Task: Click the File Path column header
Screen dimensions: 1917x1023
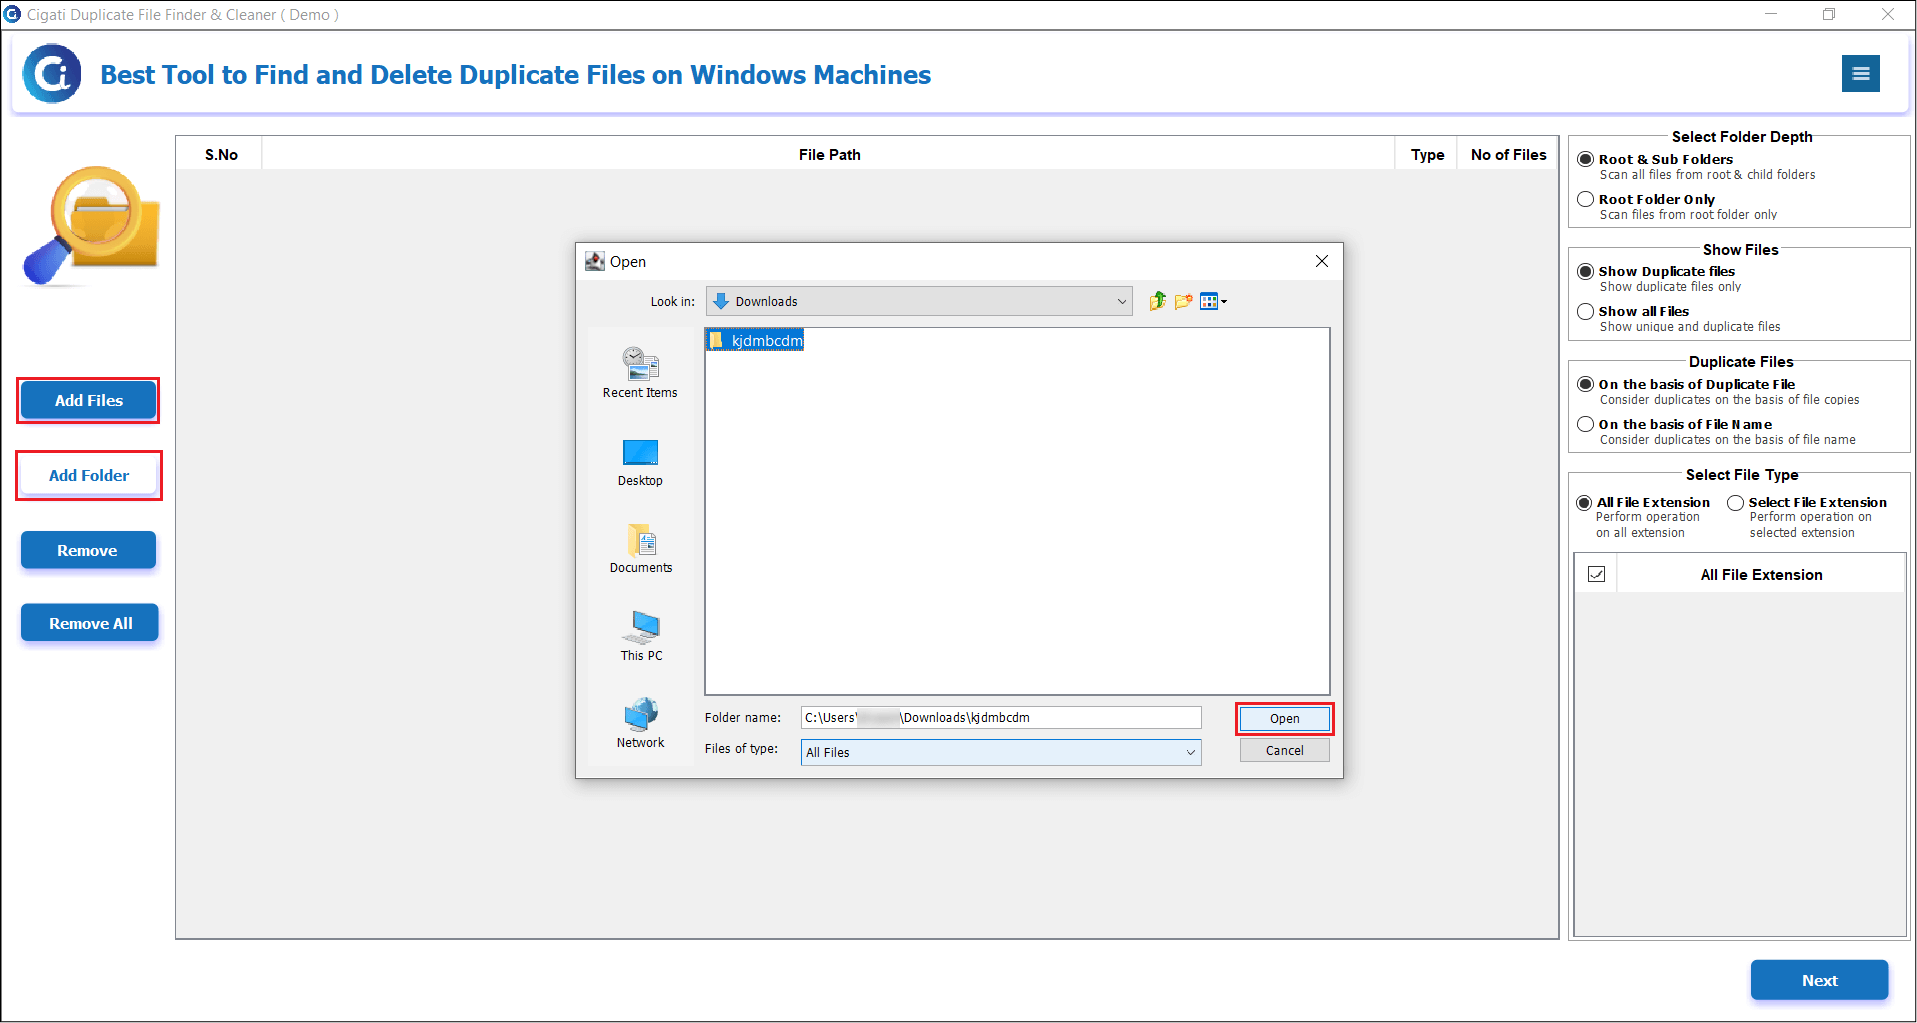Action: pyautogui.click(x=829, y=154)
